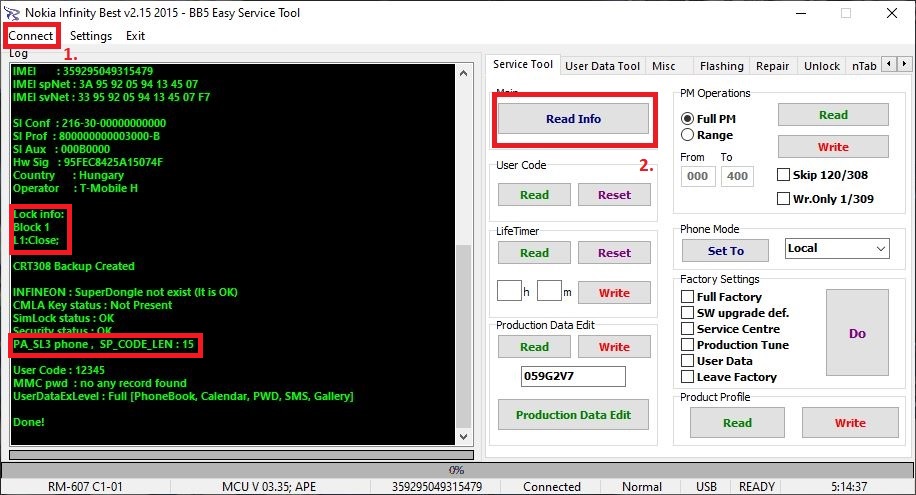Click the log line 'Operator : T-Mobile H'
This screenshot has height=495, width=916.
[75, 188]
